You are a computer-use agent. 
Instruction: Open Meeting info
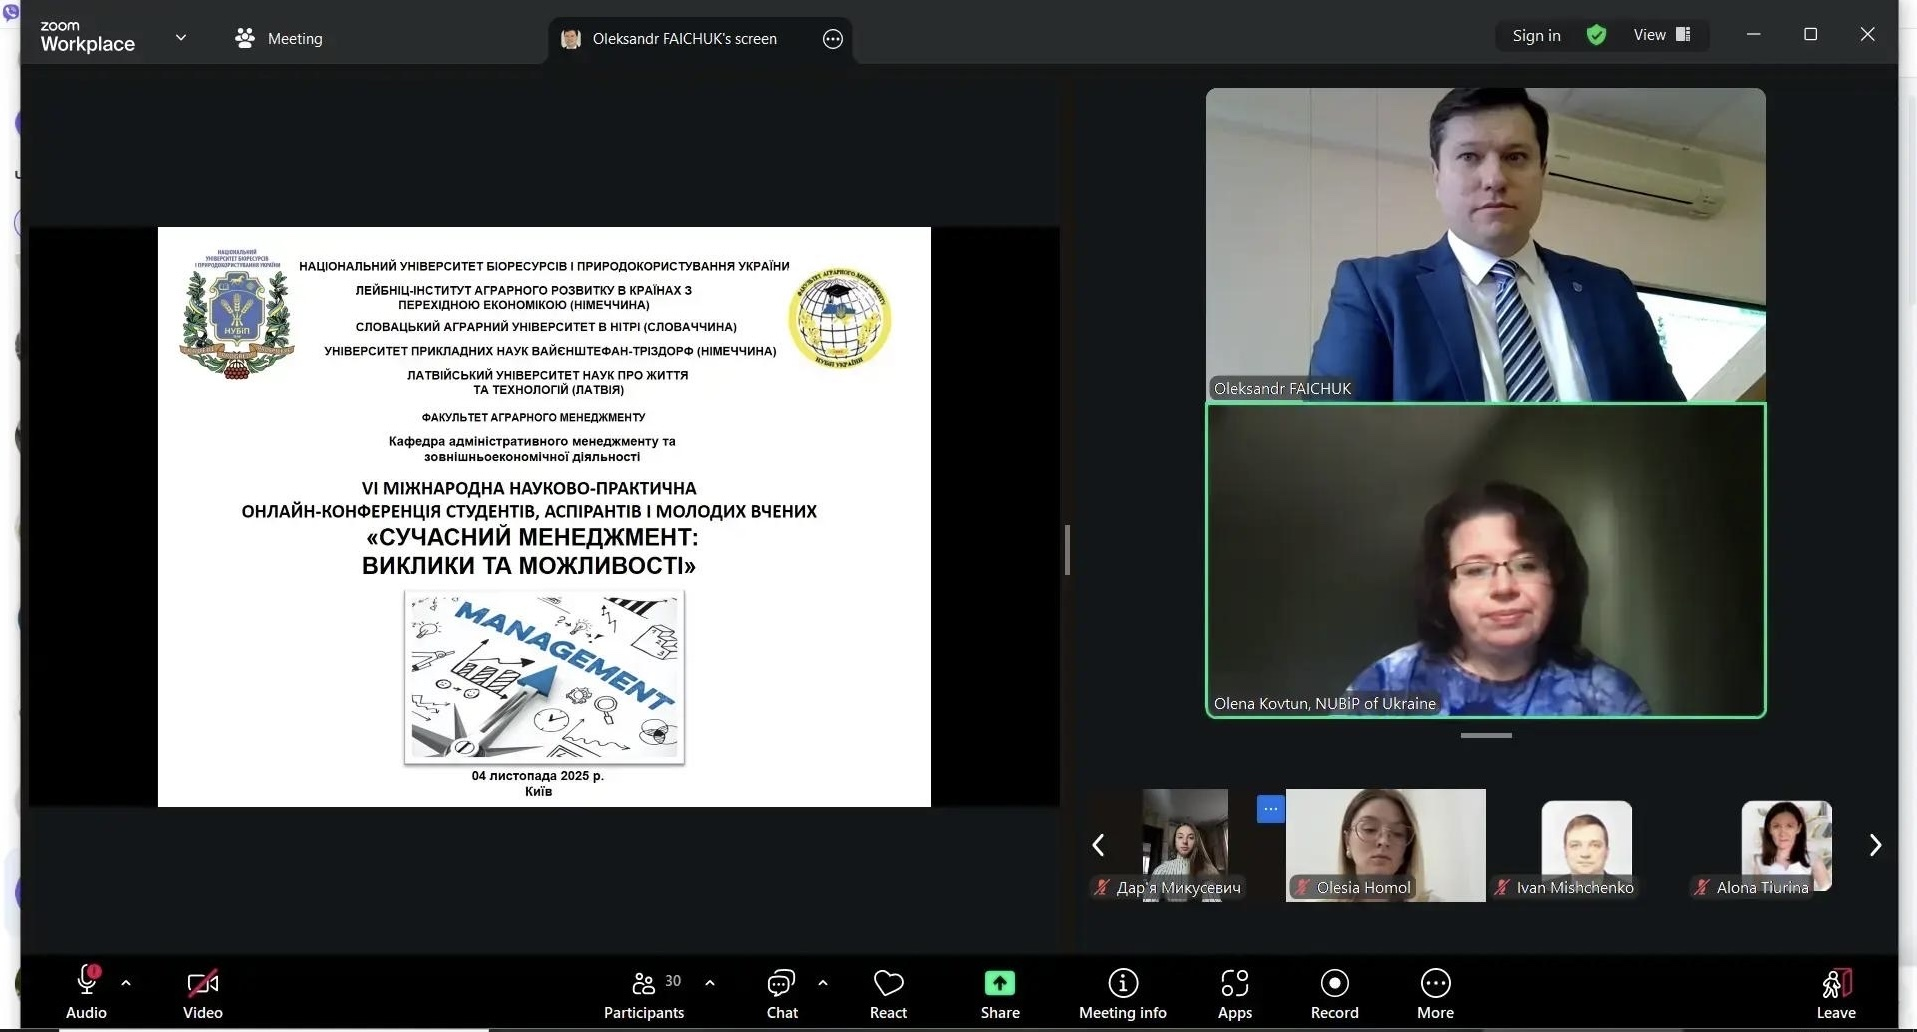pyautogui.click(x=1123, y=992)
